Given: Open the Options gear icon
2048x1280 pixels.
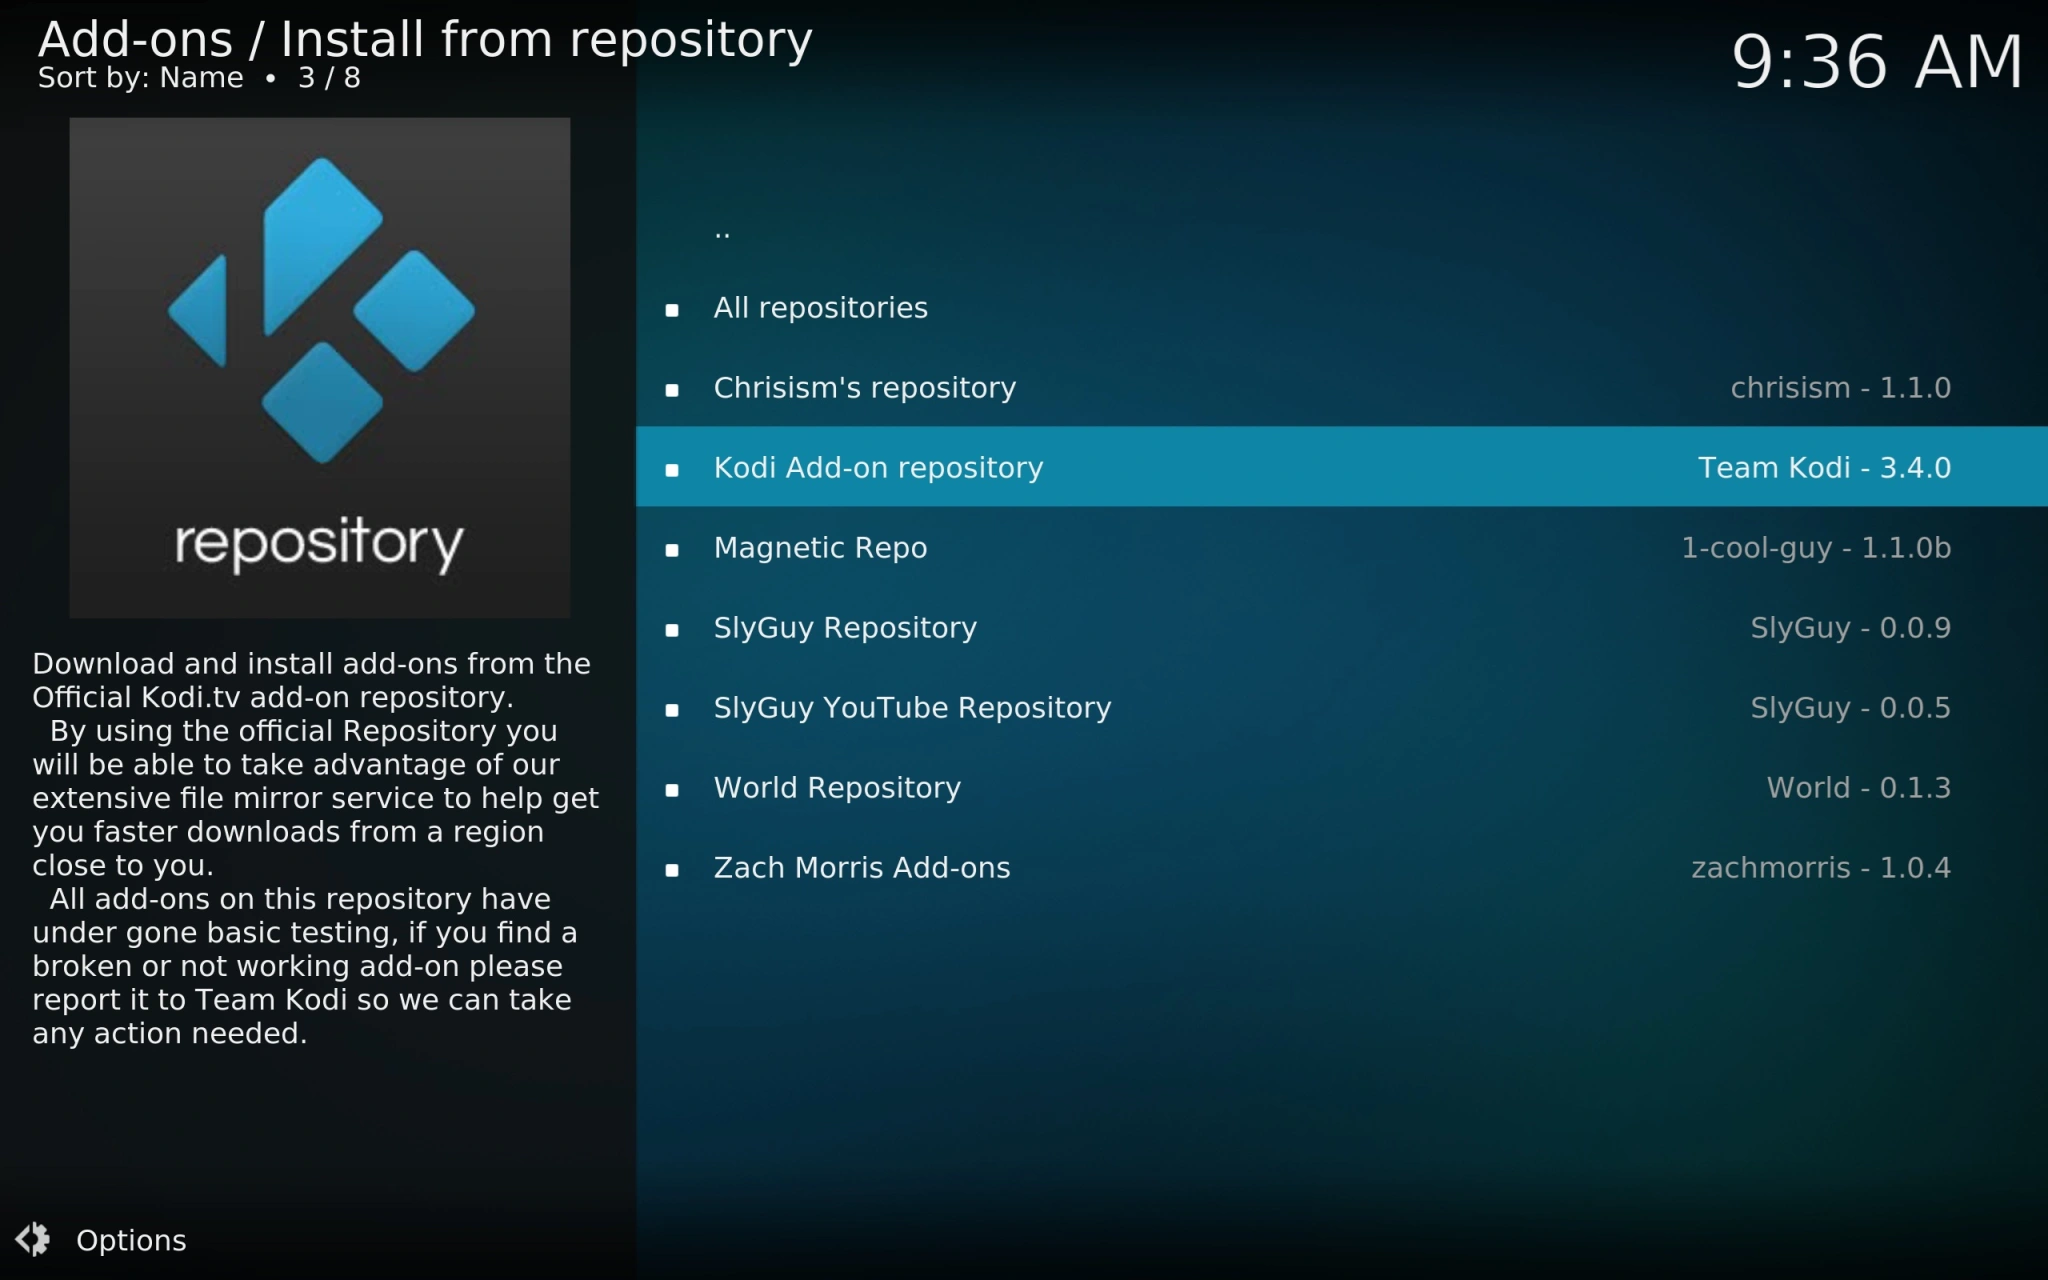Looking at the screenshot, I should [33, 1239].
